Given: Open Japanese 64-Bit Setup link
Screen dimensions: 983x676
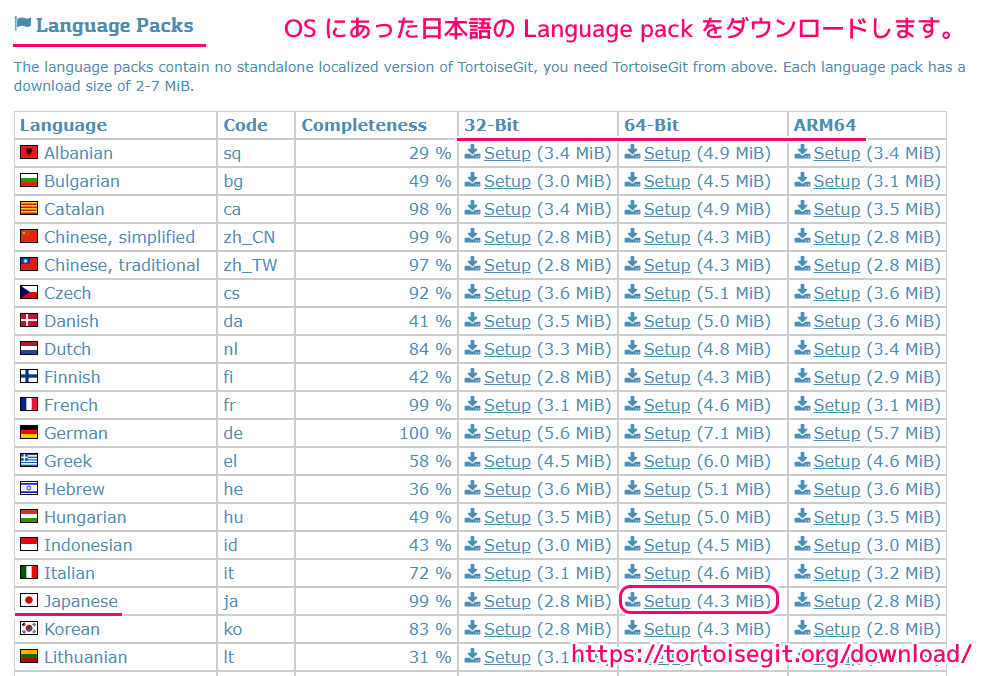Looking at the screenshot, I should click(x=667, y=601).
